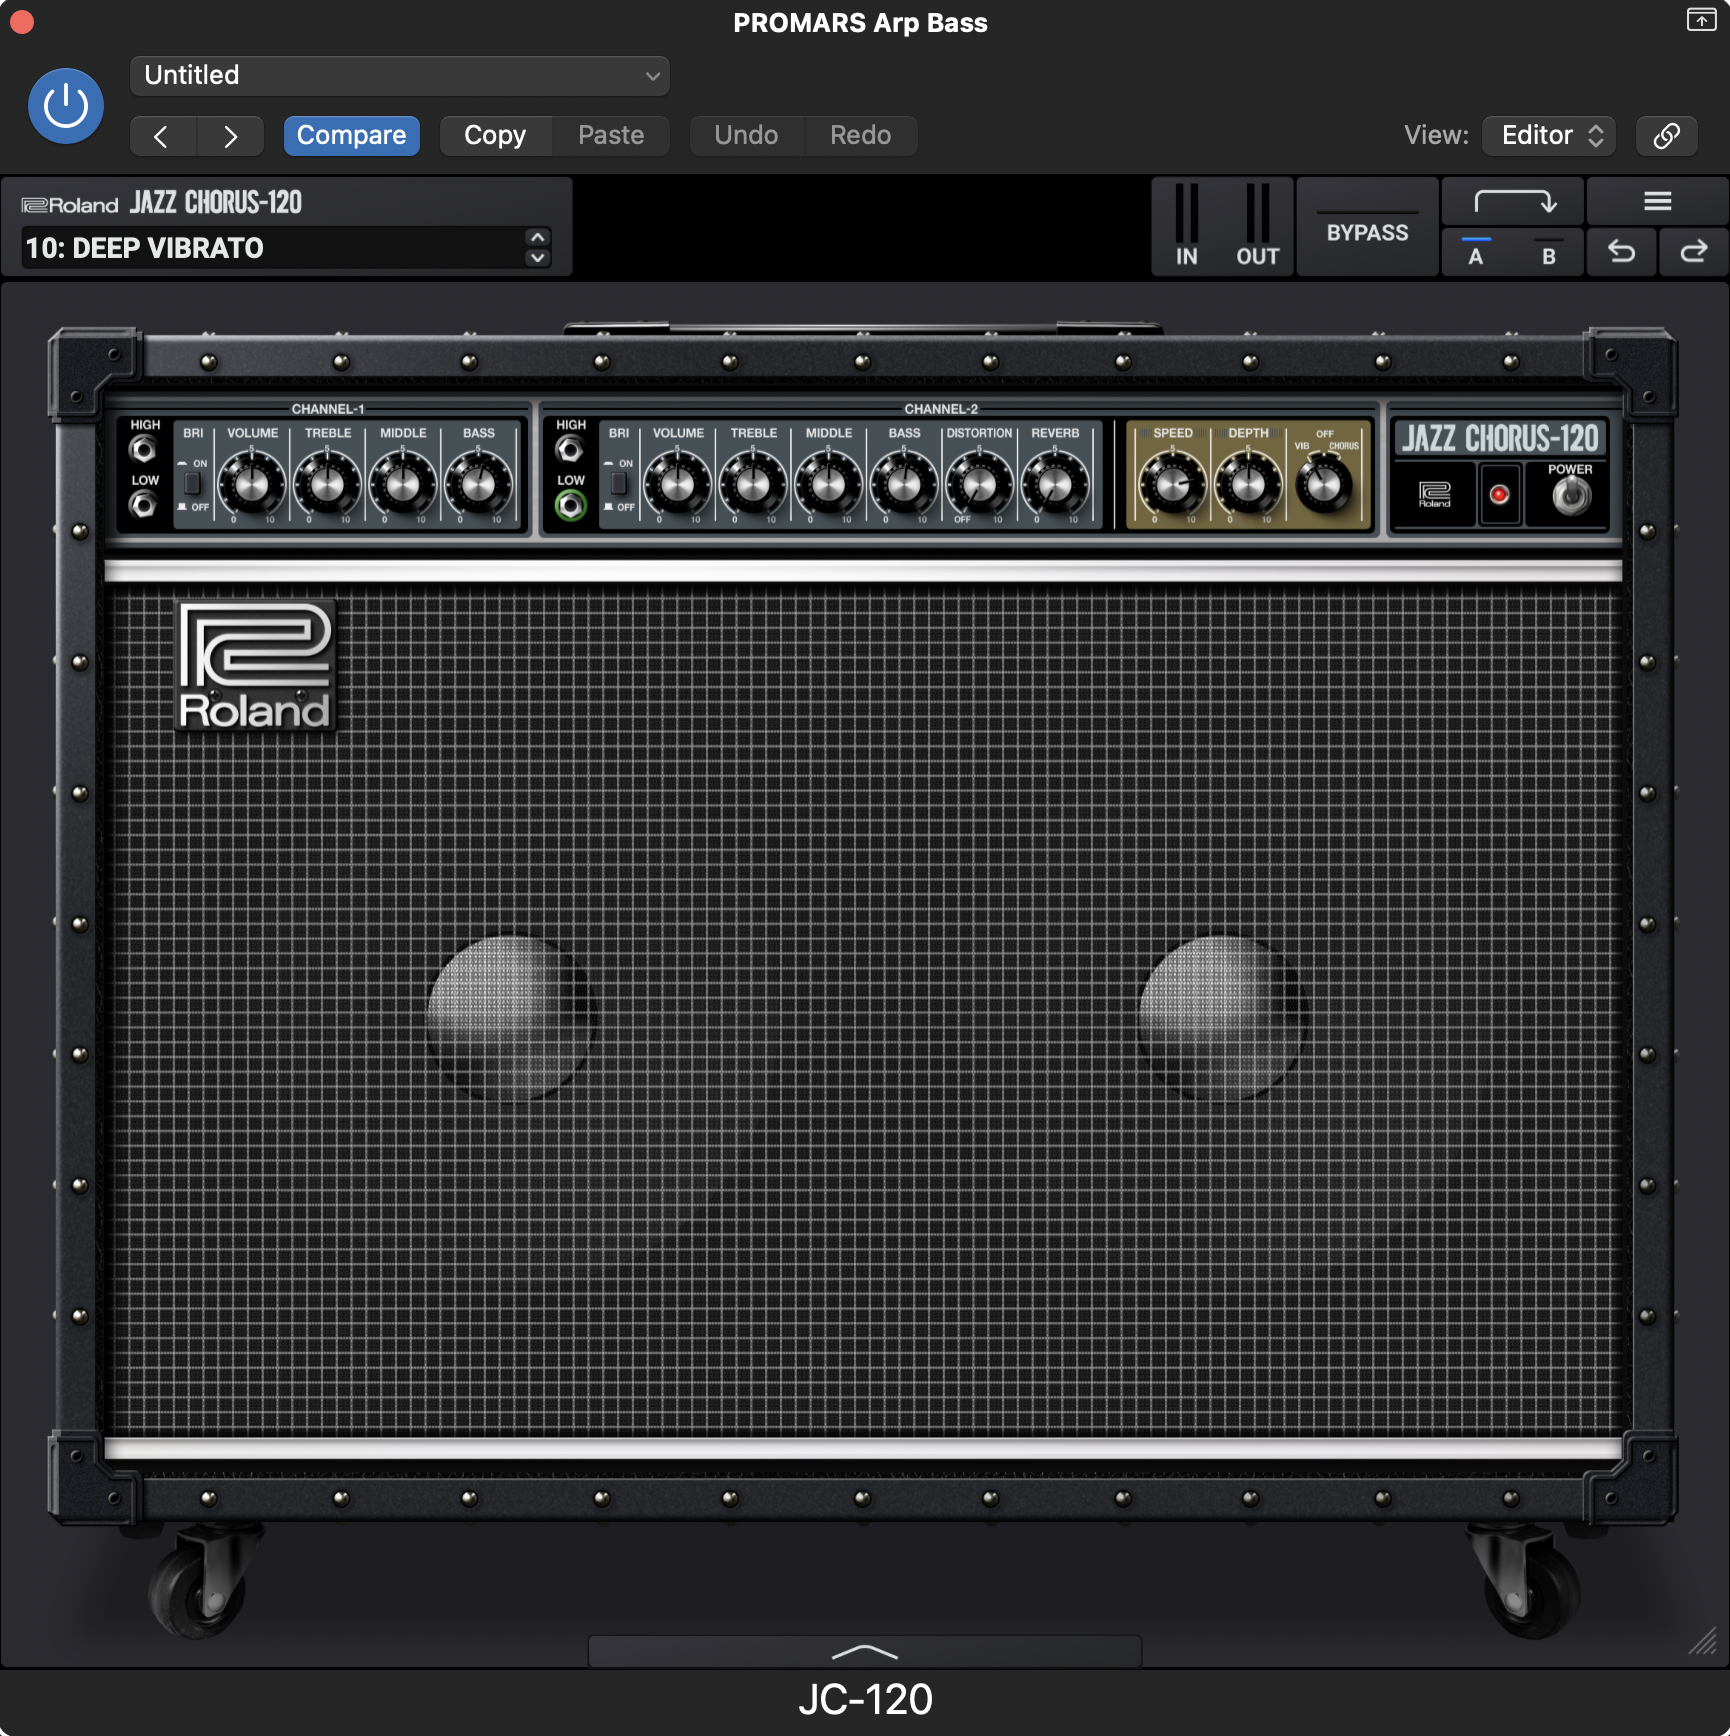Click the Paste button
1730x1736 pixels.
611,136
